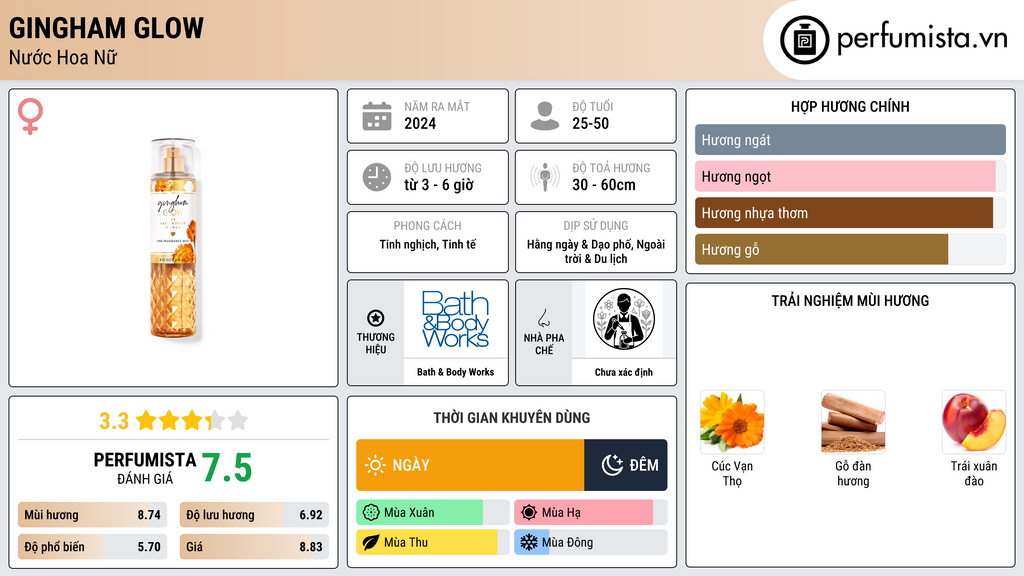1024x576 pixels.
Task: Click the Độ phổ biến 5.70 score bar
Action: pyautogui.click(x=93, y=547)
